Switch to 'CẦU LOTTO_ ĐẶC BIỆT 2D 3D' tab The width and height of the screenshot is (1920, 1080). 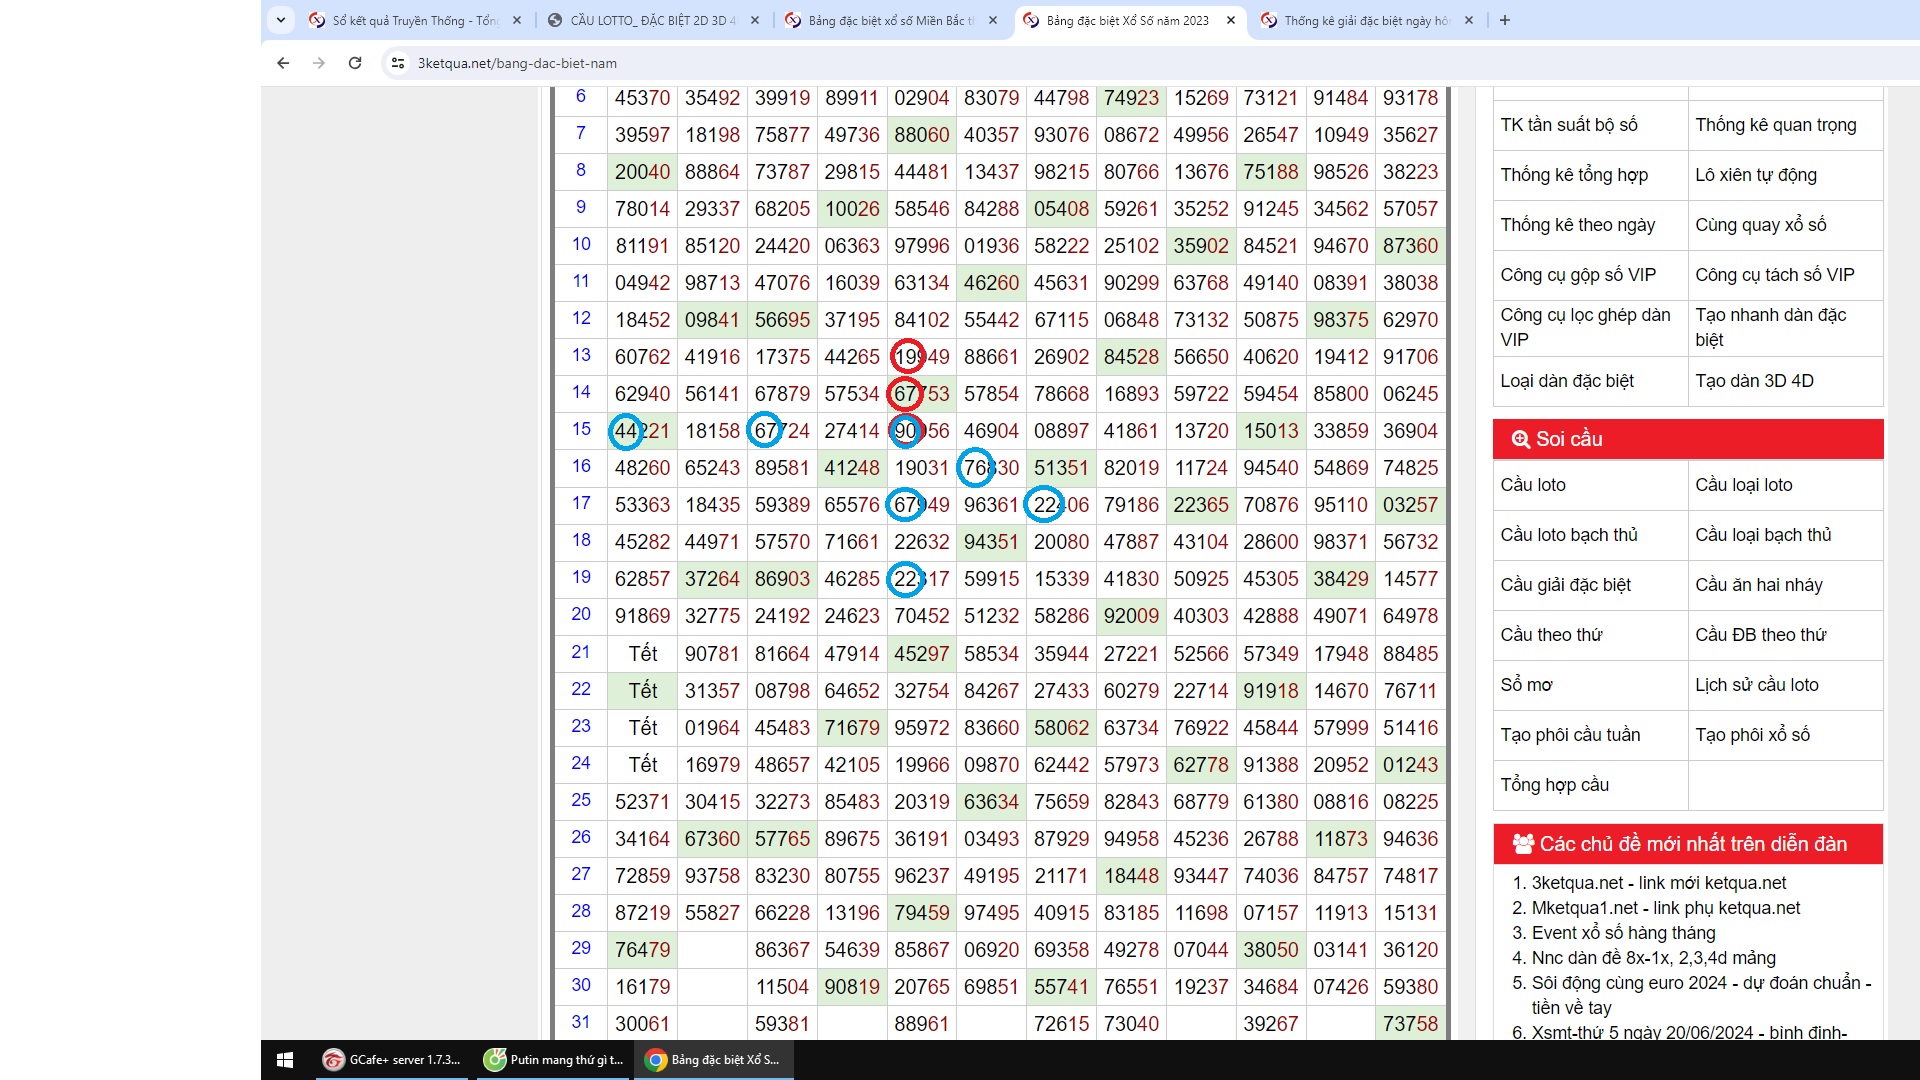[652, 20]
